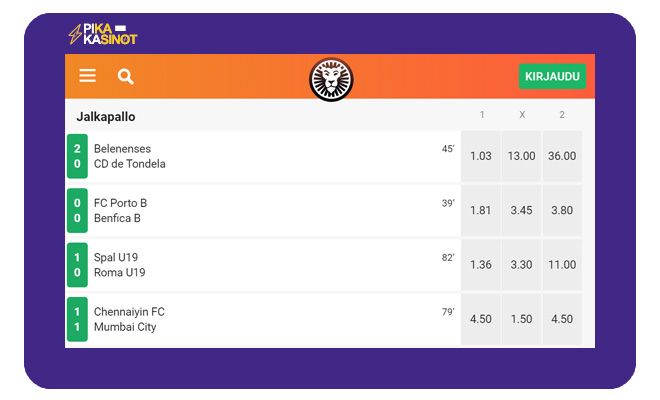Open the Chennaiyin FC vs Mumbai City match
The width and height of the screenshot is (660, 400).
pyautogui.click(x=263, y=319)
